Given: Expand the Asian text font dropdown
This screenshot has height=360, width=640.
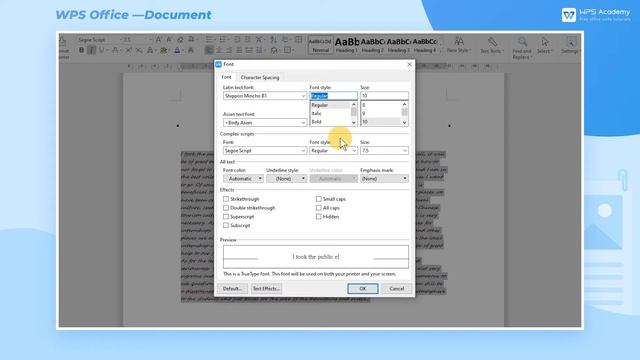Looking at the screenshot, I should pos(303,122).
